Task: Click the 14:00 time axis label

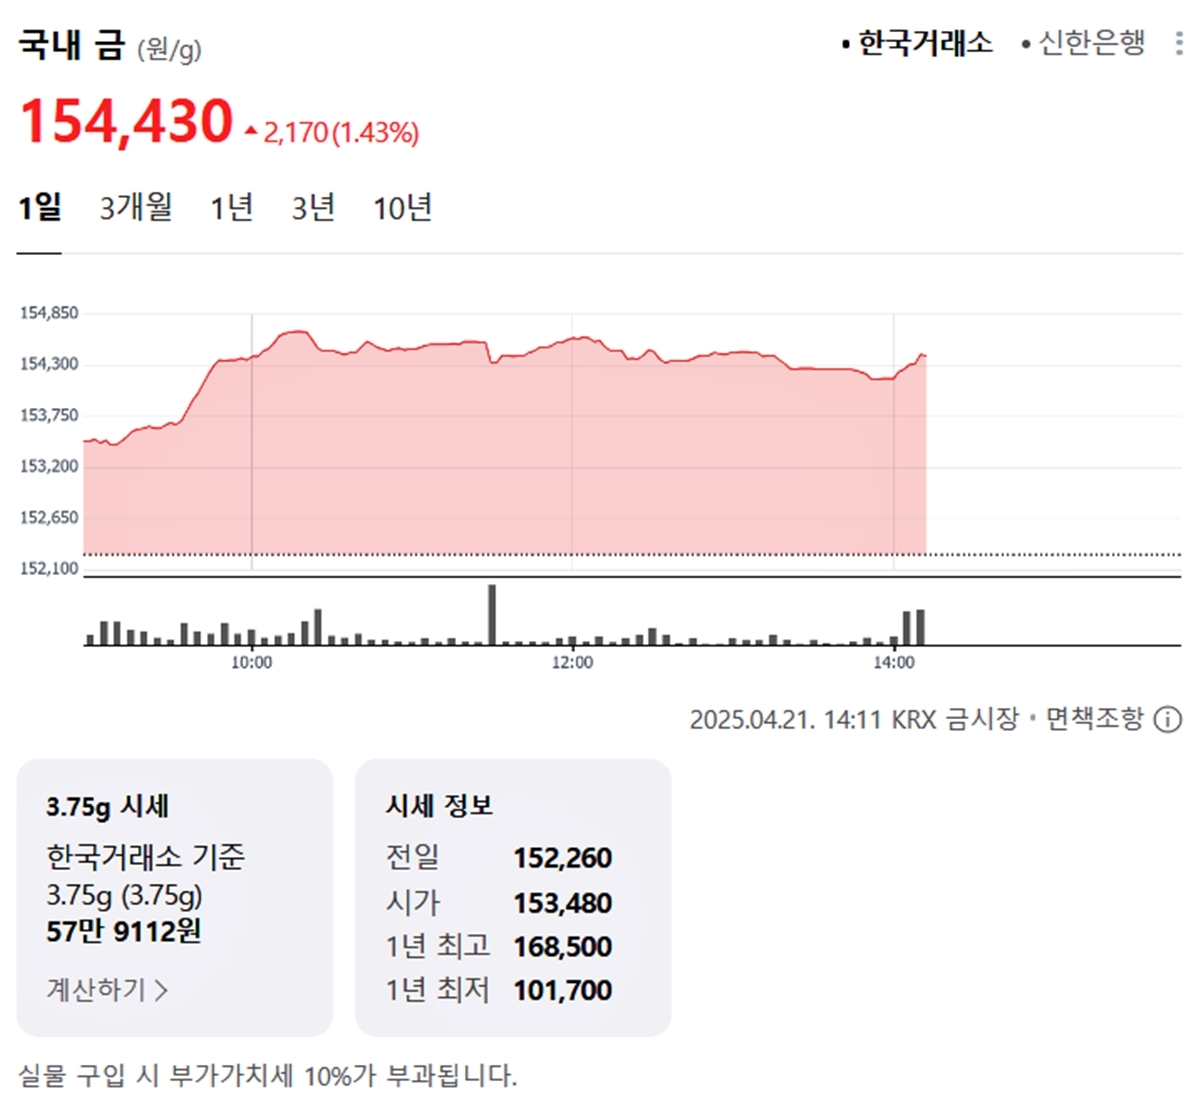Action: click(x=893, y=663)
